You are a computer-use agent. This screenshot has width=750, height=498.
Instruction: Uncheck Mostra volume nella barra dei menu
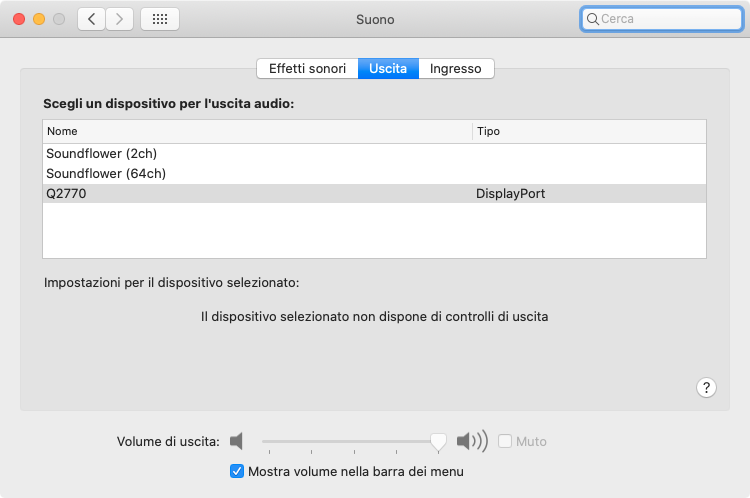(237, 471)
